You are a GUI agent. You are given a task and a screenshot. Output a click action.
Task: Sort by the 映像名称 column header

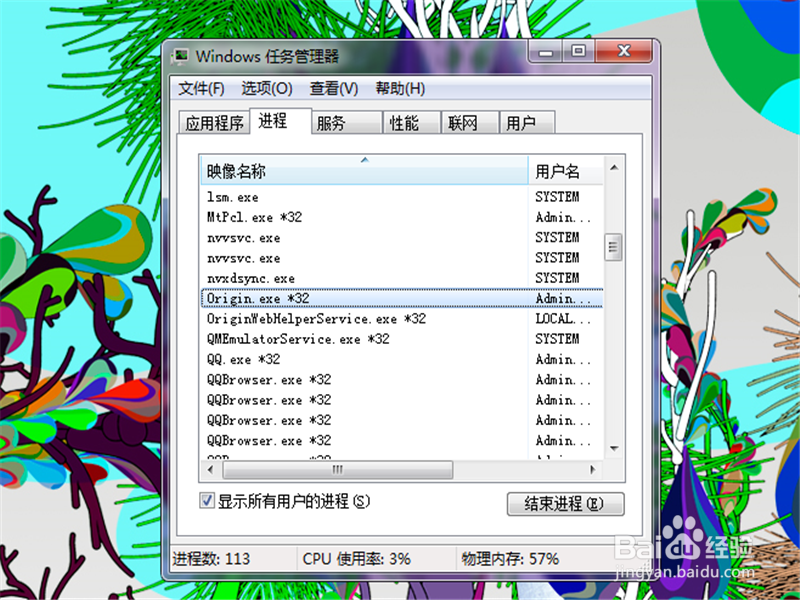click(364, 171)
